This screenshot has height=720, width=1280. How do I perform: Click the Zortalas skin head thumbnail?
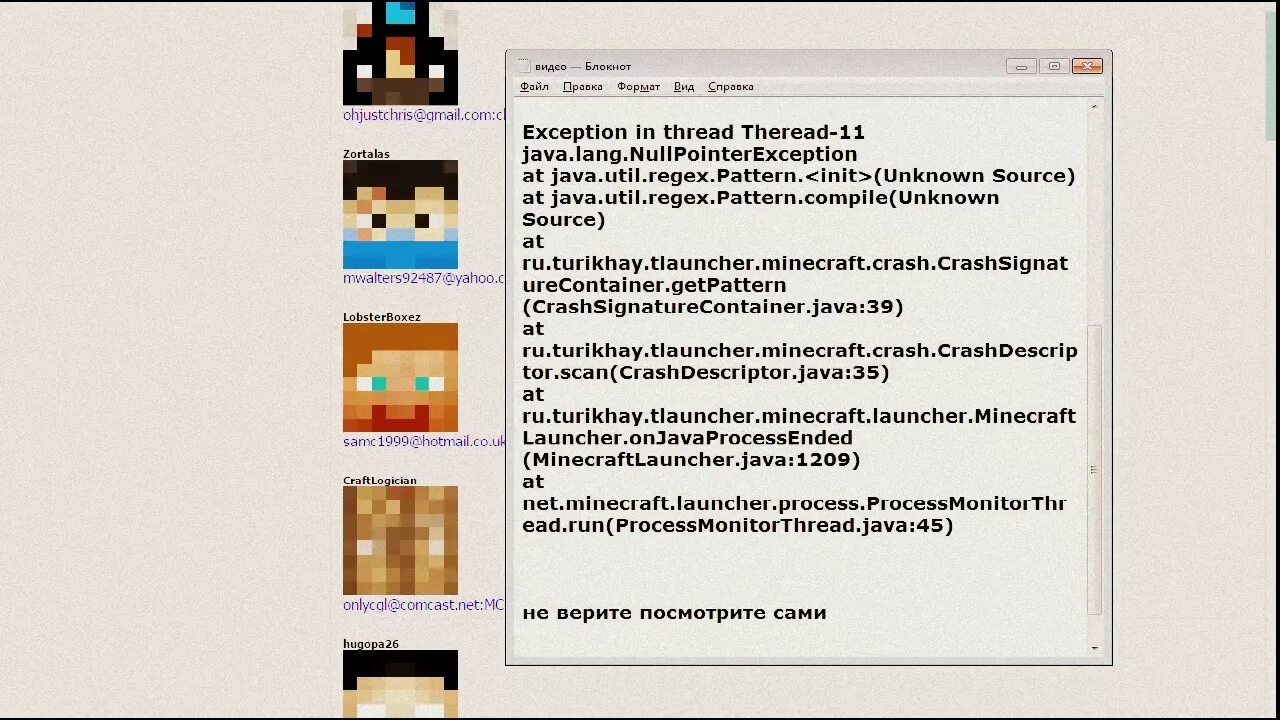(400, 214)
